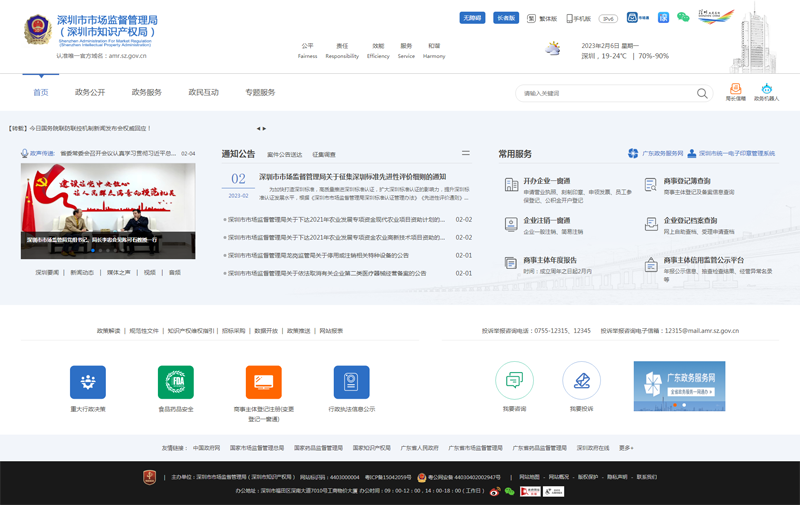Open 商事主体信用监管公示平台 icon
This screenshot has height=505, width=800.
651,265
